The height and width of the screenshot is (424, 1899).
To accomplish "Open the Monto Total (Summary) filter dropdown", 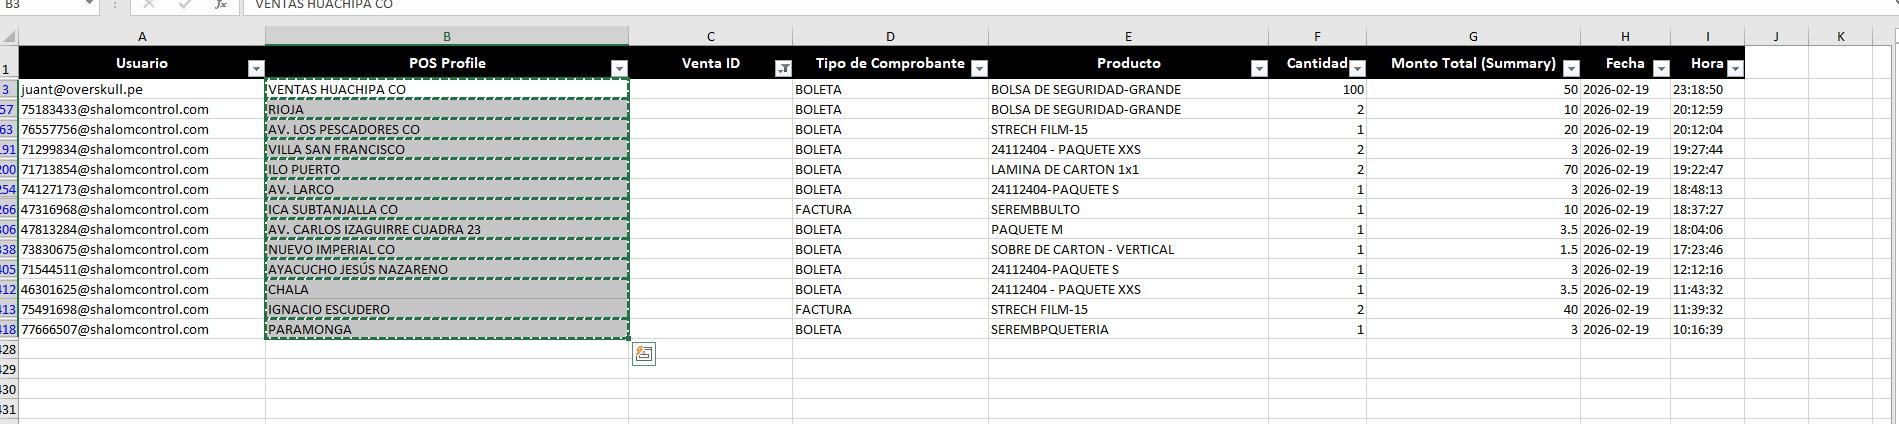I will click(1571, 68).
